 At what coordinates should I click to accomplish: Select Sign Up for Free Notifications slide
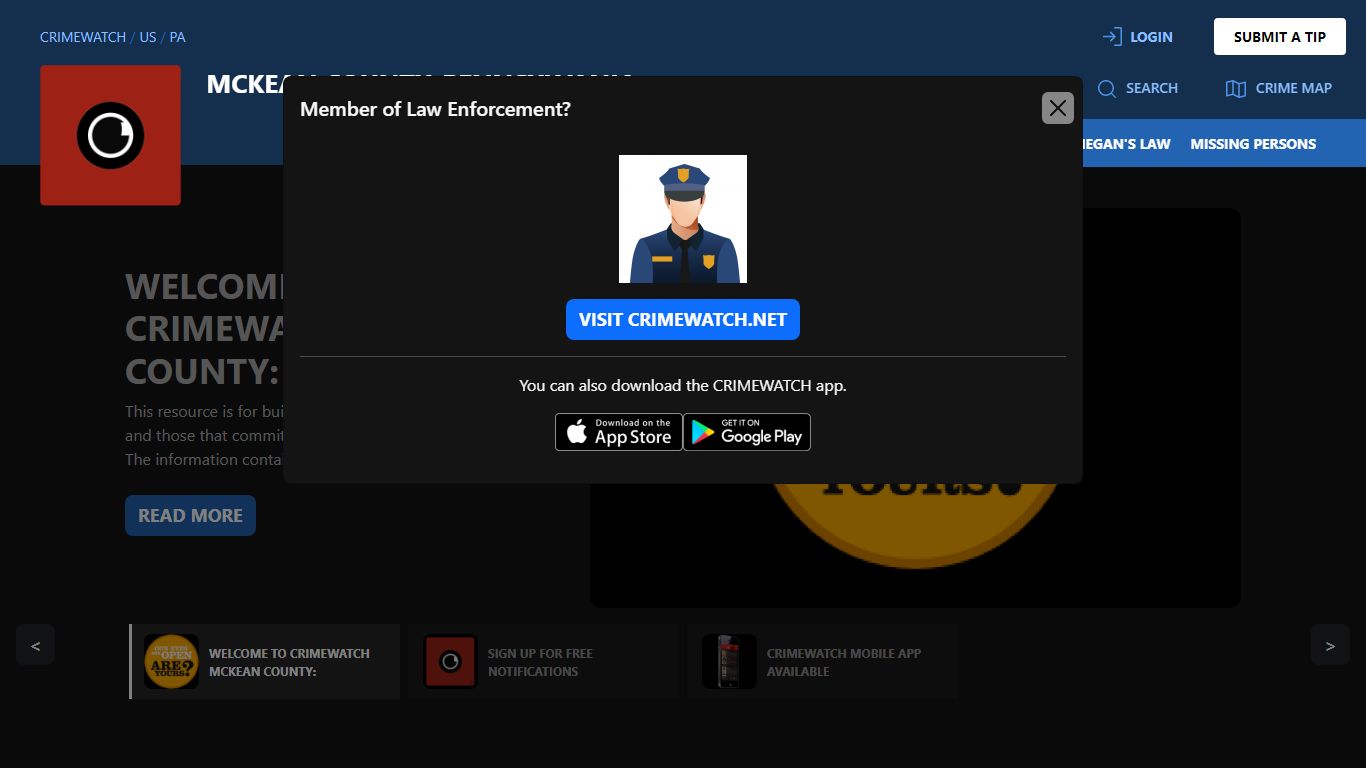click(x=543, y=662)
